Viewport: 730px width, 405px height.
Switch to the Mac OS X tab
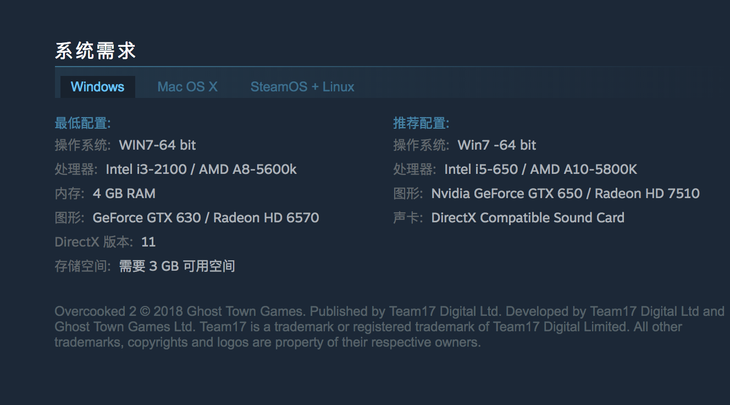187,87
